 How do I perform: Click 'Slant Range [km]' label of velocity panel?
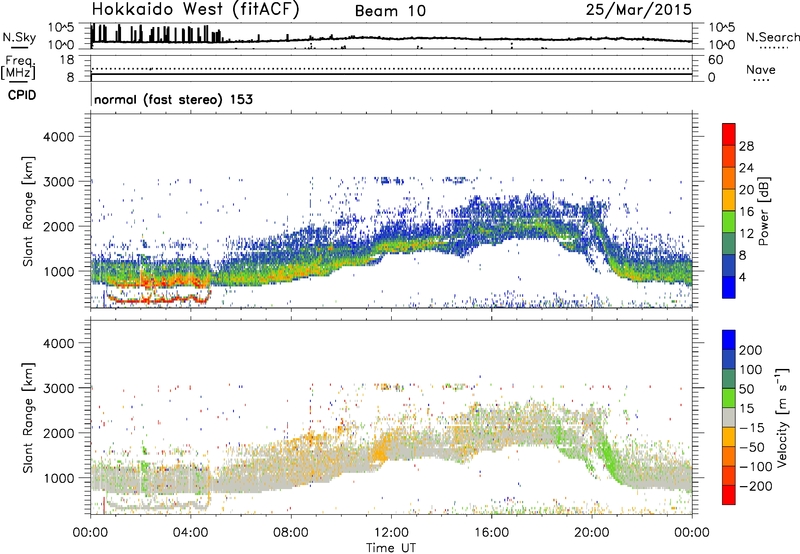point(28,417)
